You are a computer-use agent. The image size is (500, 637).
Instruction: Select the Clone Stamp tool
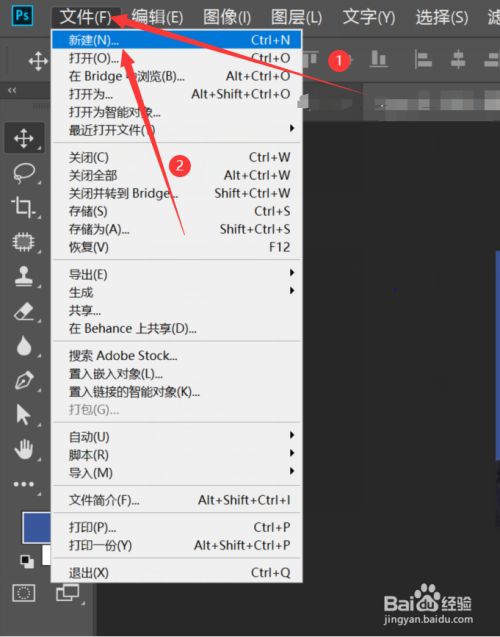[24, 276]
